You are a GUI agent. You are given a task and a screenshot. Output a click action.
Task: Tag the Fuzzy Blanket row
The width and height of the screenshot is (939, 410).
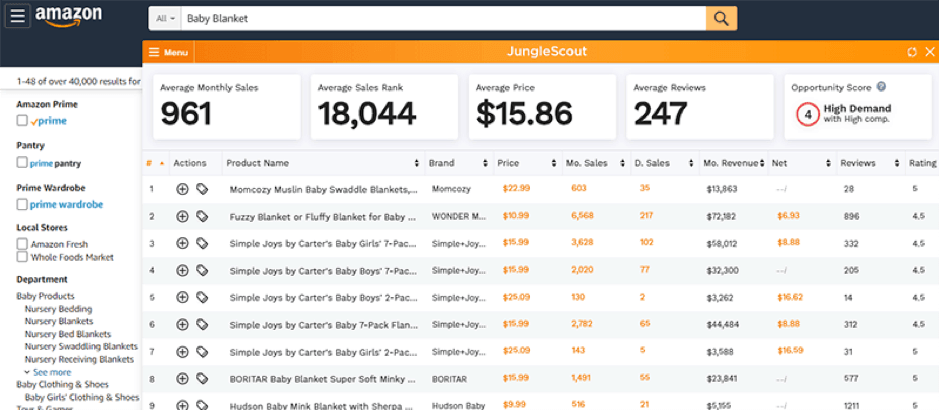point(202,217)
